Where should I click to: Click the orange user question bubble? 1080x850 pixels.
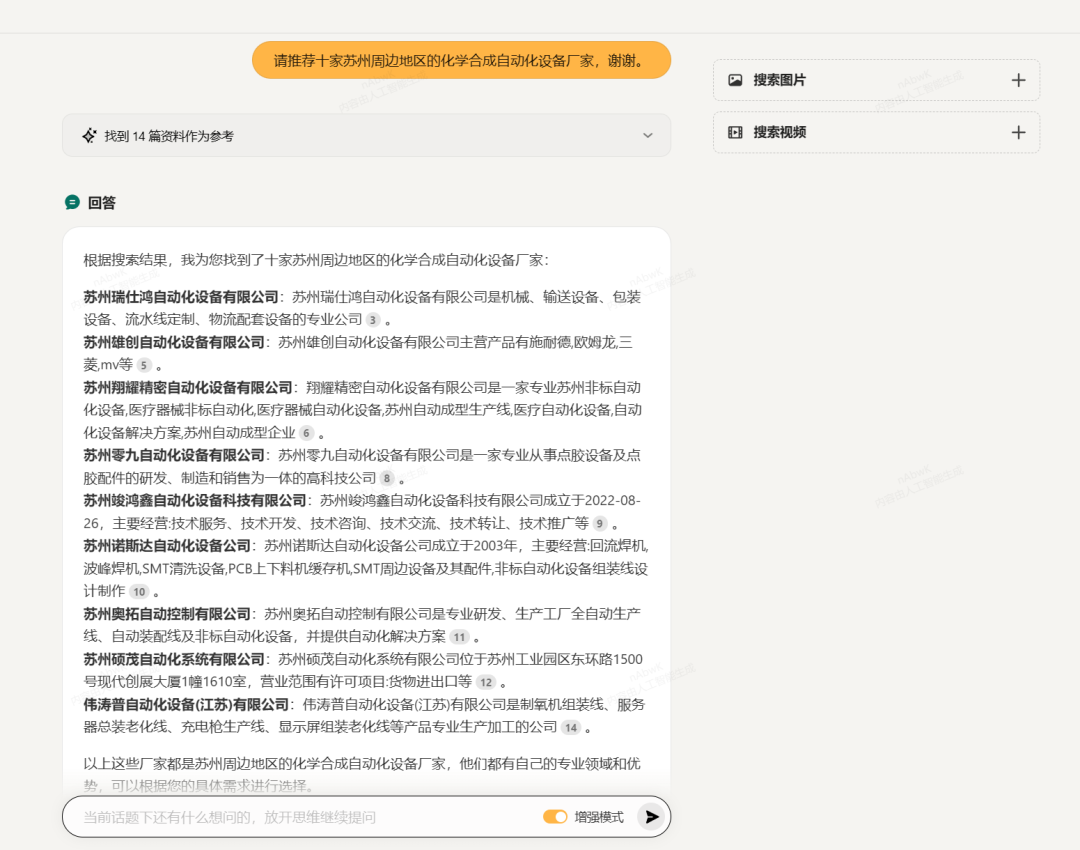(x=461, y=60)
